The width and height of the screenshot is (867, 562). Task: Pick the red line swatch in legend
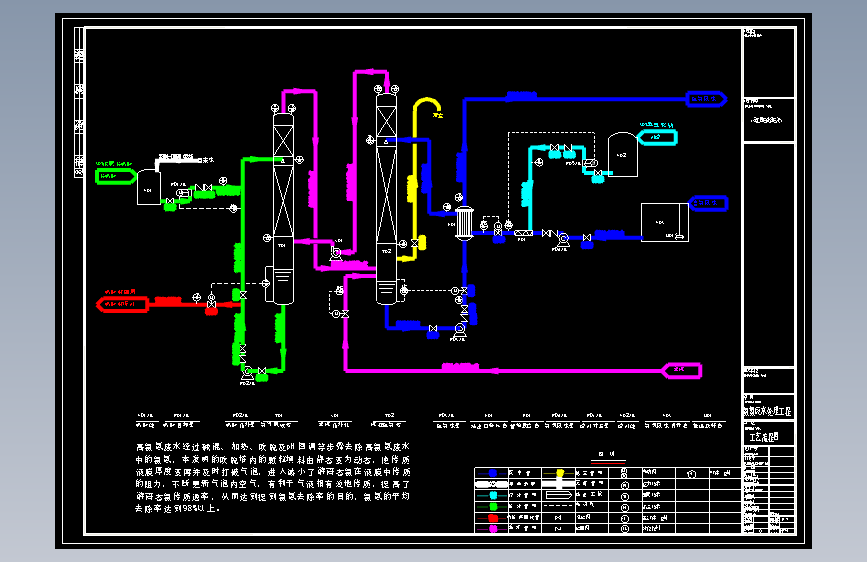tap(493, 518)
